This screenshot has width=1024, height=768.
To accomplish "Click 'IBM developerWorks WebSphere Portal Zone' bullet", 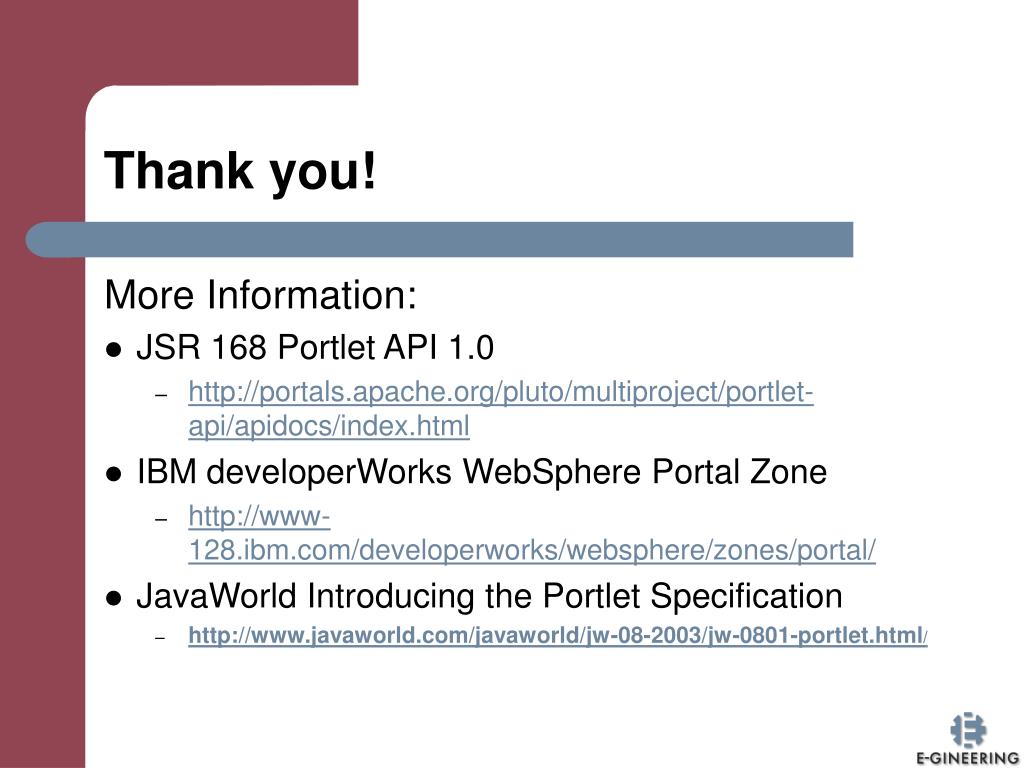I will coord(482,472).
